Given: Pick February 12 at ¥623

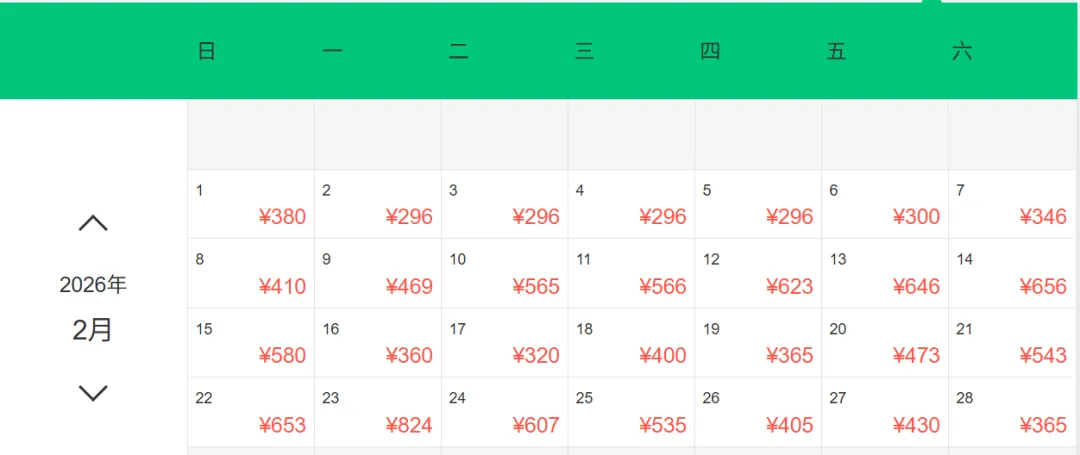Looking at the screenshot, I should point(758,273).
